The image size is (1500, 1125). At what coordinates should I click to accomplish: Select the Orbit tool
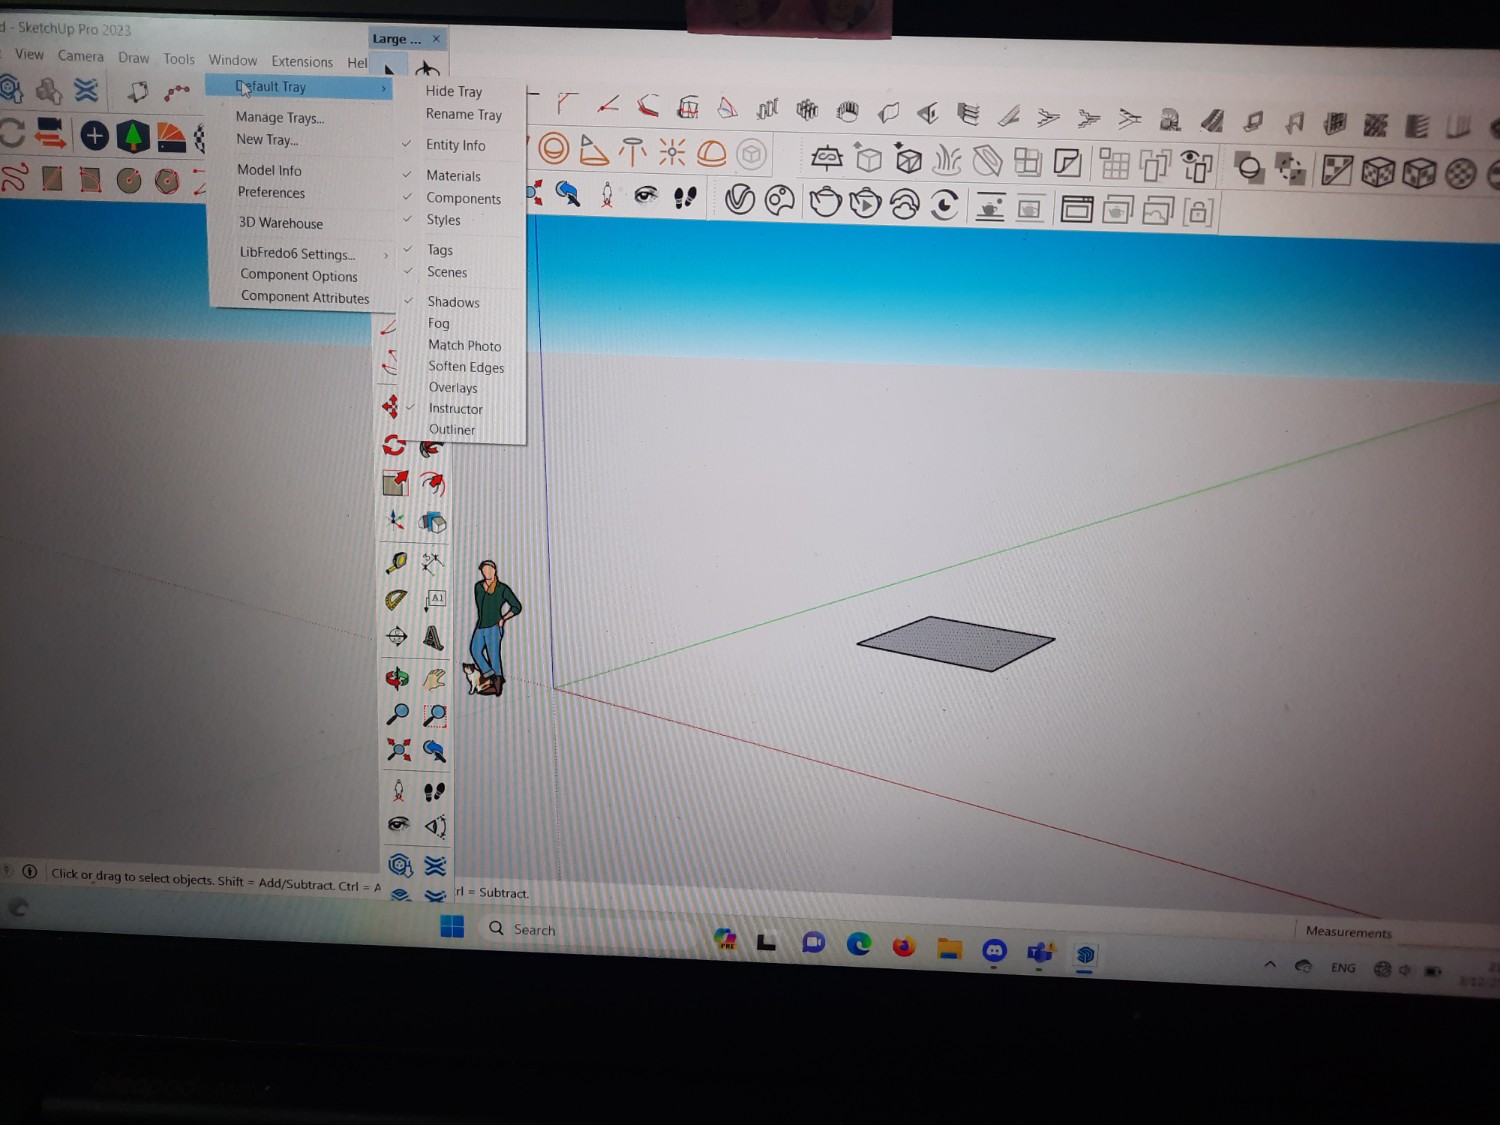(397, 678)
